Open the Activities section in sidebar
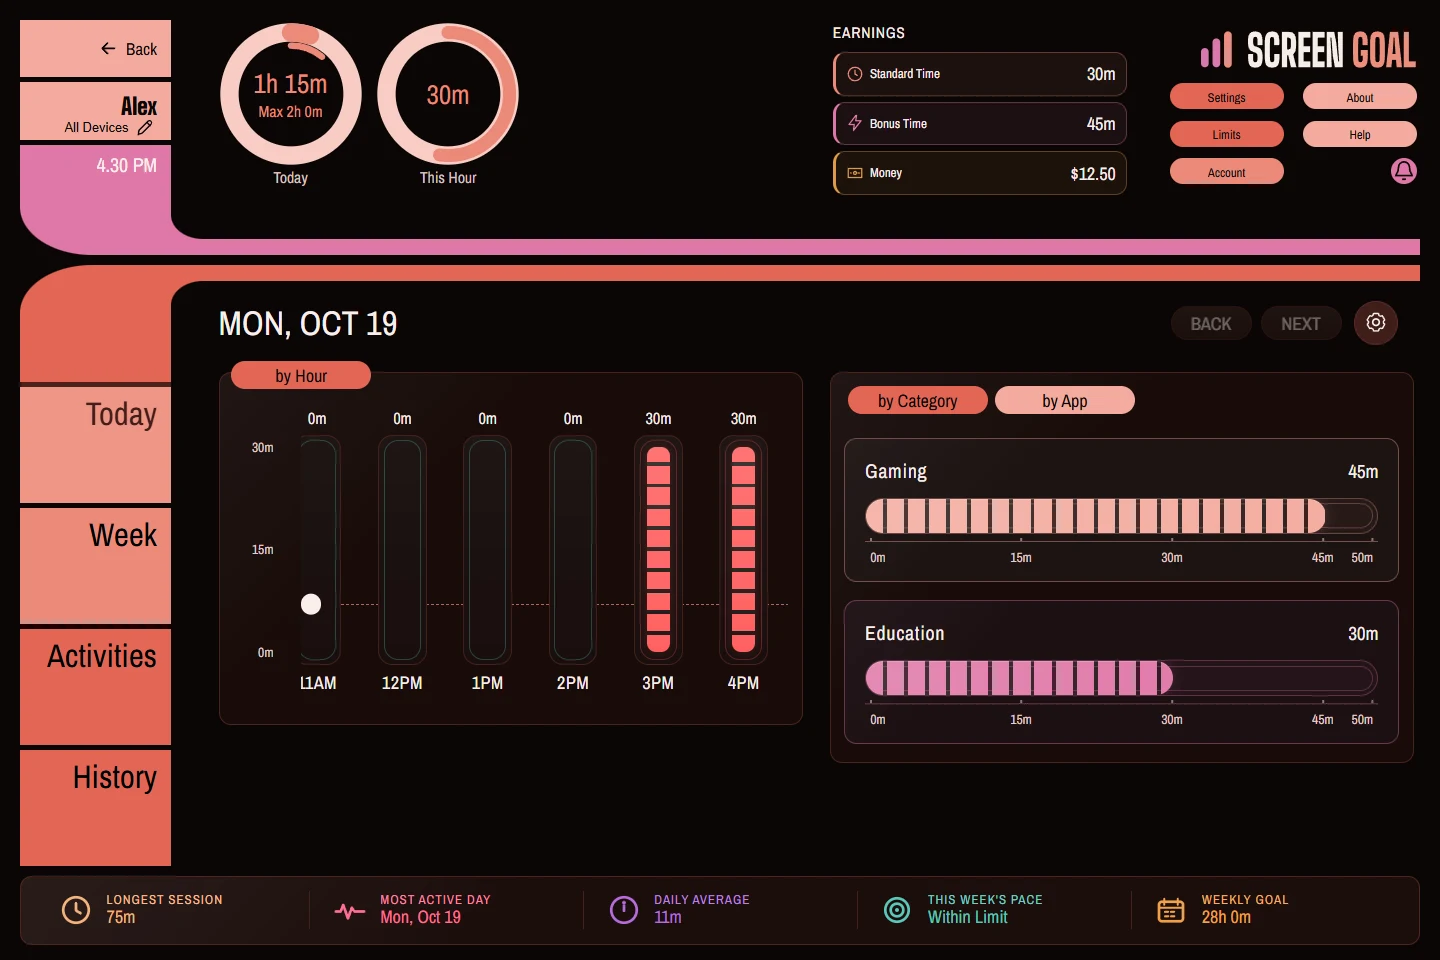 [x=96, y=687]
